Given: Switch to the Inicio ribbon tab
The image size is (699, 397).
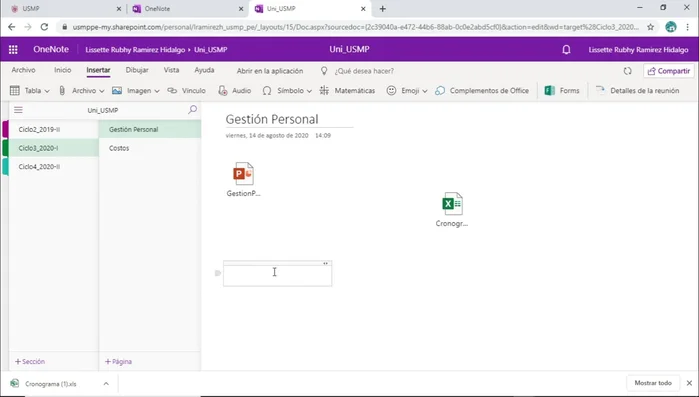Looking at the screenshot, I should click(62, 70).
